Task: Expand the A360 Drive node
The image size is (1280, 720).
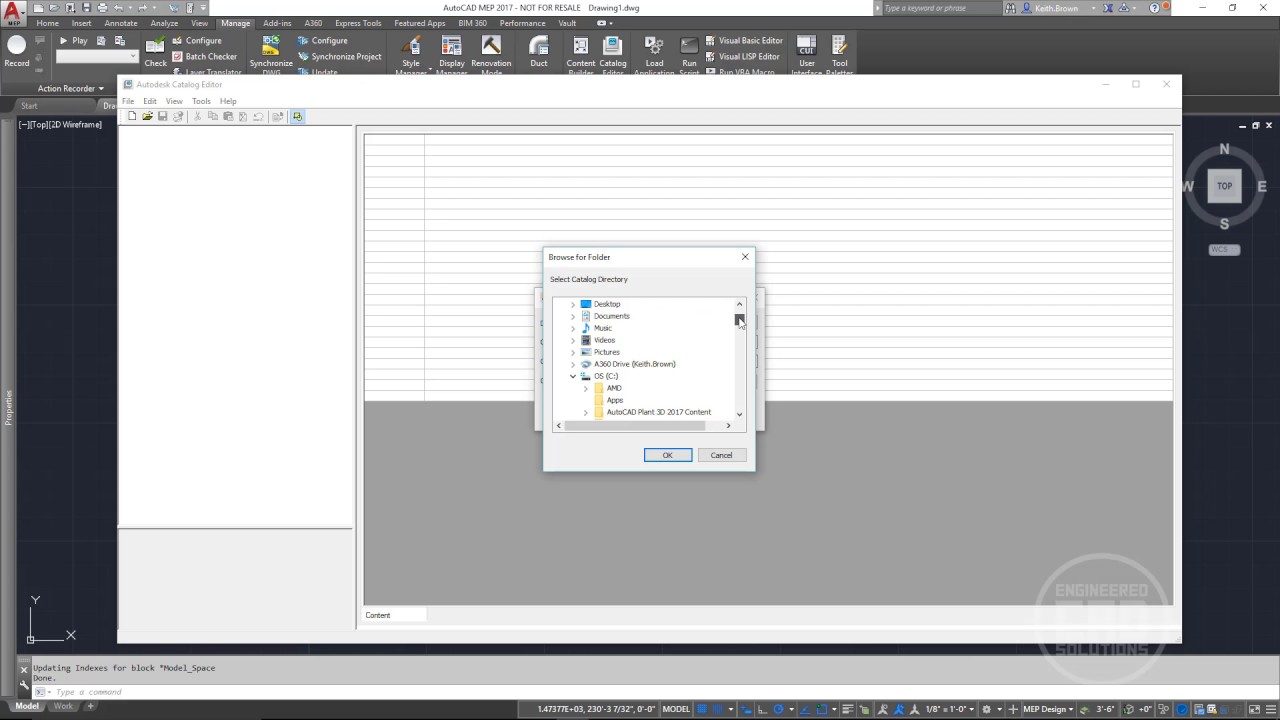Action: 573,364
